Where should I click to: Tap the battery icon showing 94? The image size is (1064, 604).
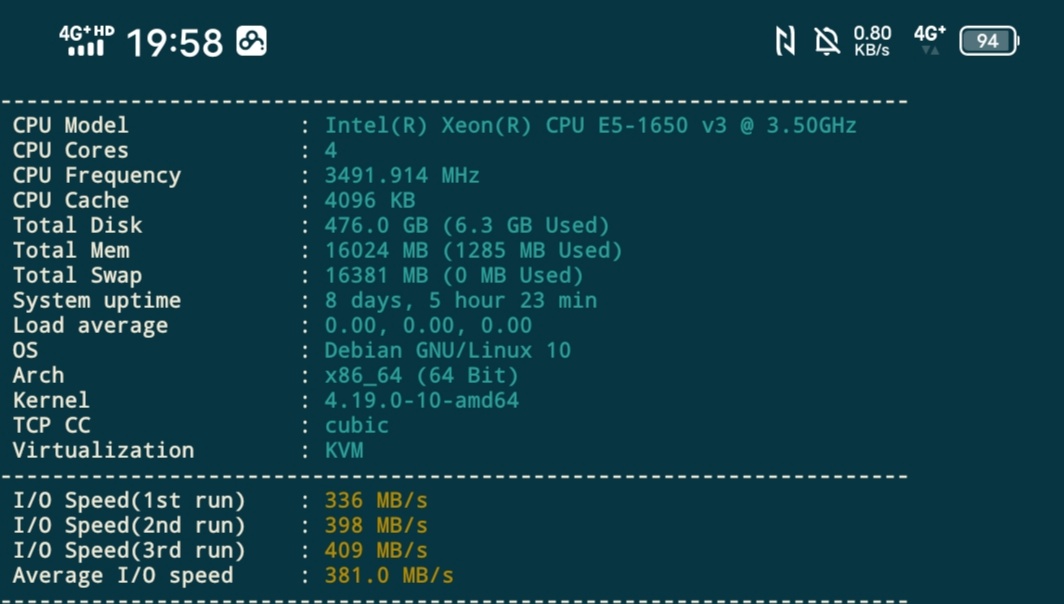pos(988,41)
